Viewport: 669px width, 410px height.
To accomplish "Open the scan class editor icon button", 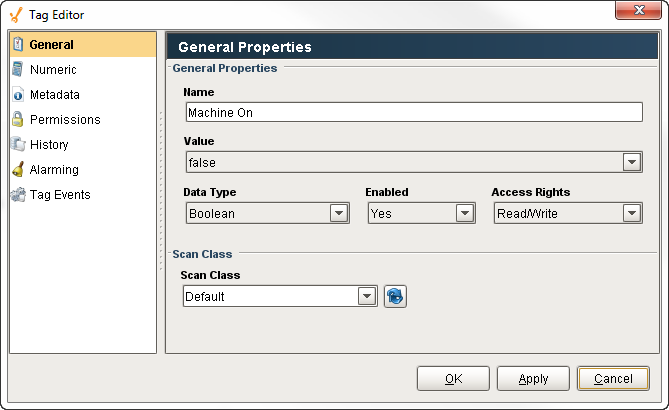I will click(x=395, y=297).
